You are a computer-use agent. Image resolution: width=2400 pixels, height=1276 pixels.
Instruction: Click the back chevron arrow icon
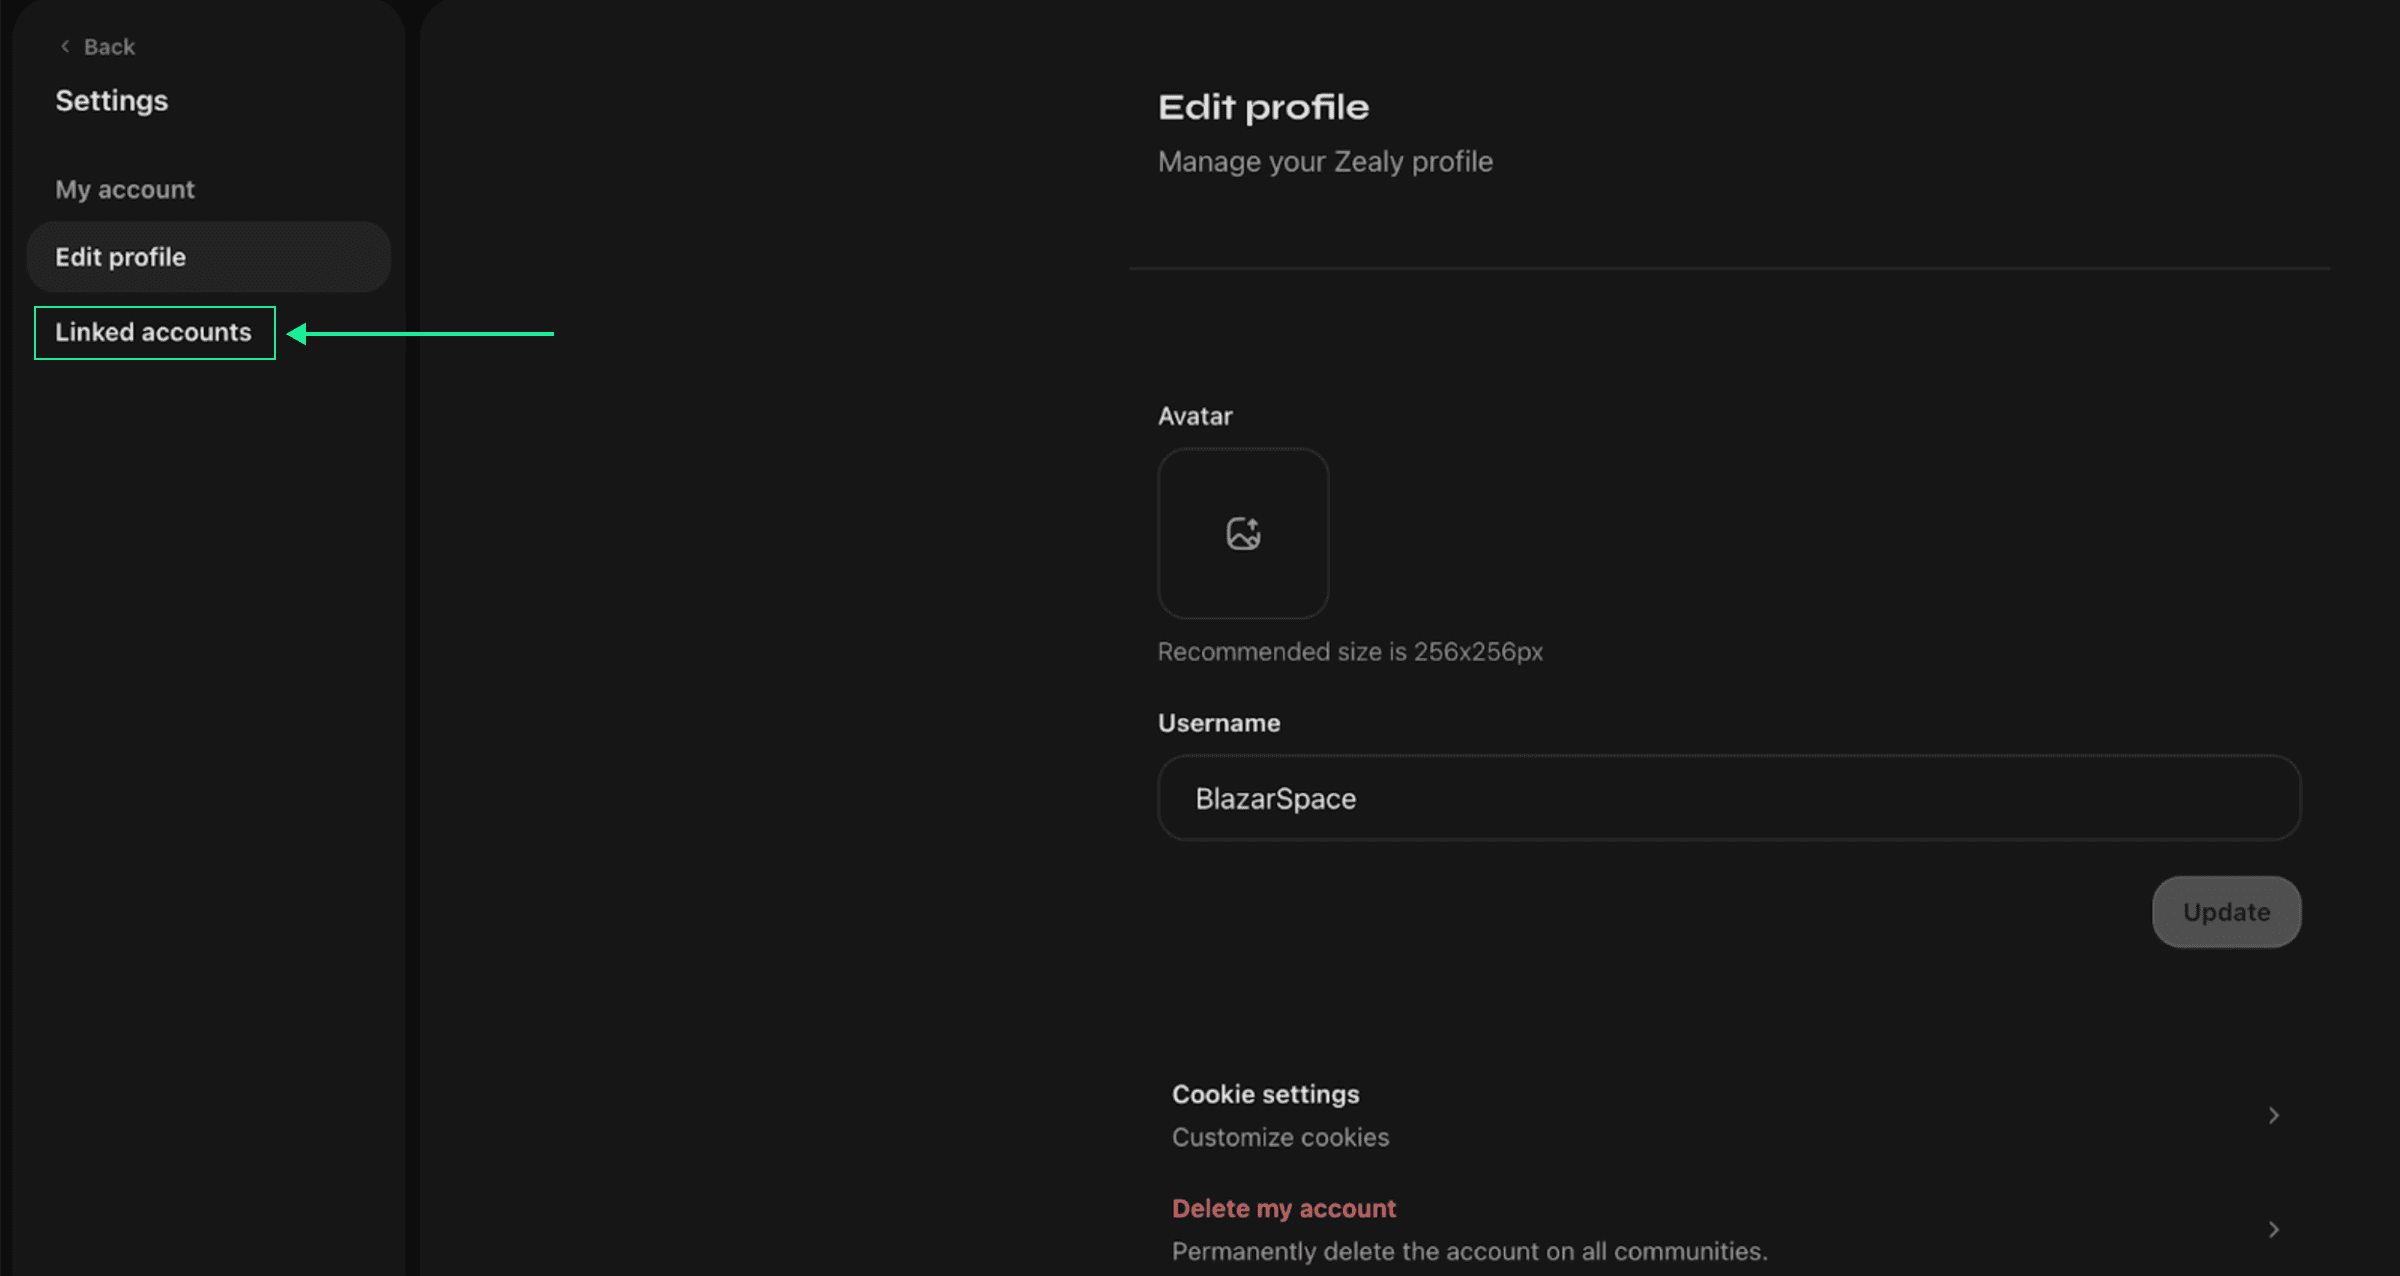65,47
